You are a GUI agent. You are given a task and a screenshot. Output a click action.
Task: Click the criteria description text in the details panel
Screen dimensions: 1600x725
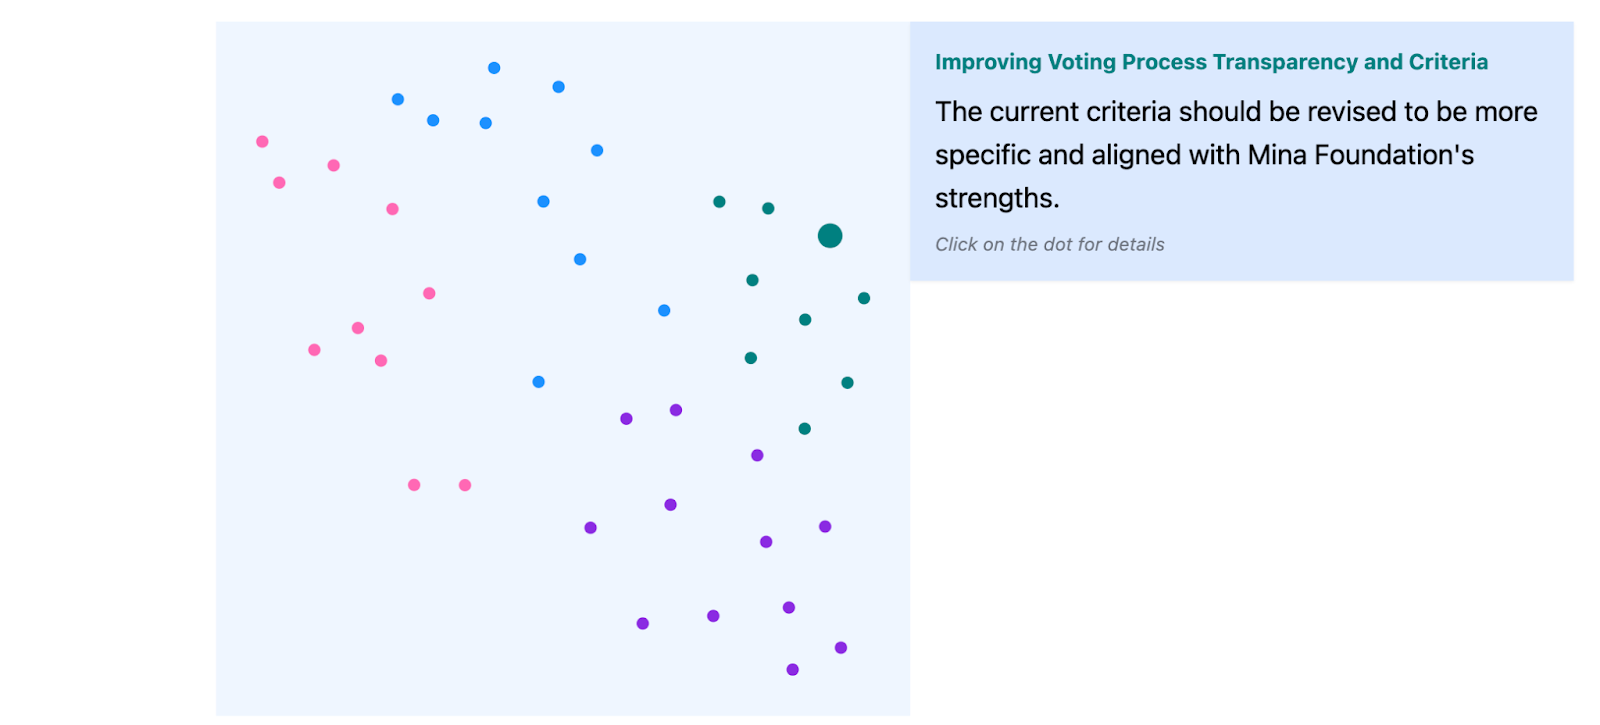coord(1236,155)
